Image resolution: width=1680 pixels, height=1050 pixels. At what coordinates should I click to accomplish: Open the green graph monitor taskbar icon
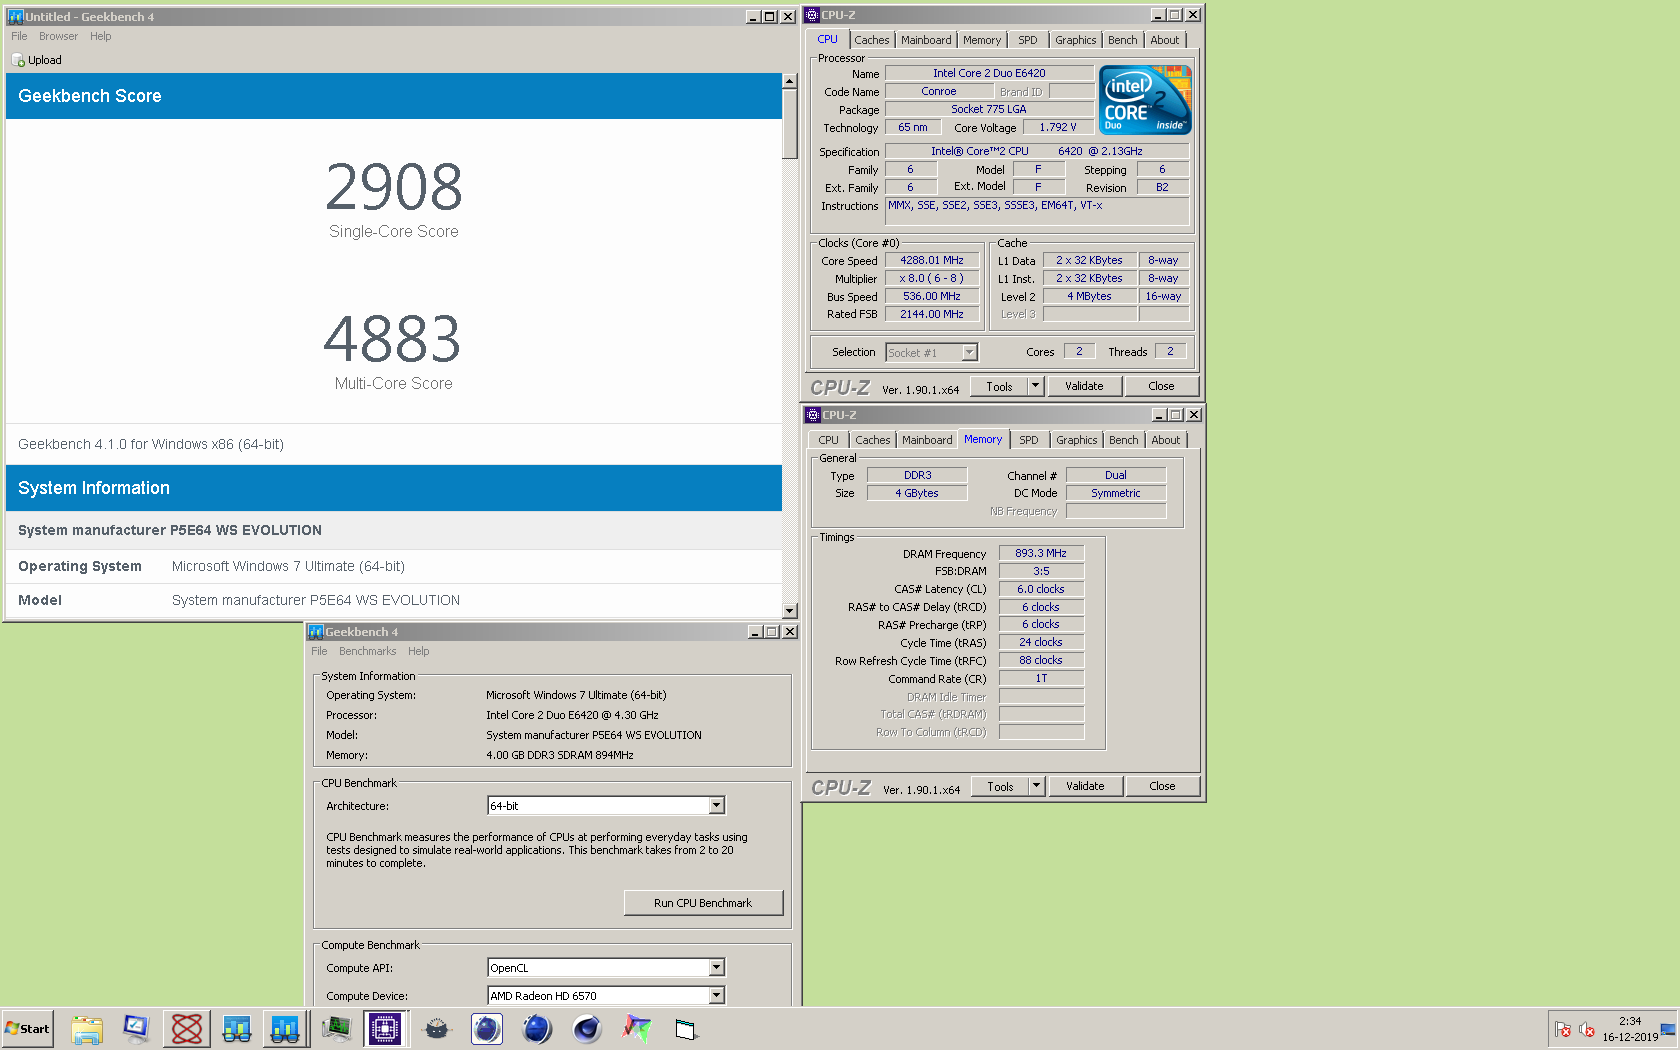point(337,1029)
